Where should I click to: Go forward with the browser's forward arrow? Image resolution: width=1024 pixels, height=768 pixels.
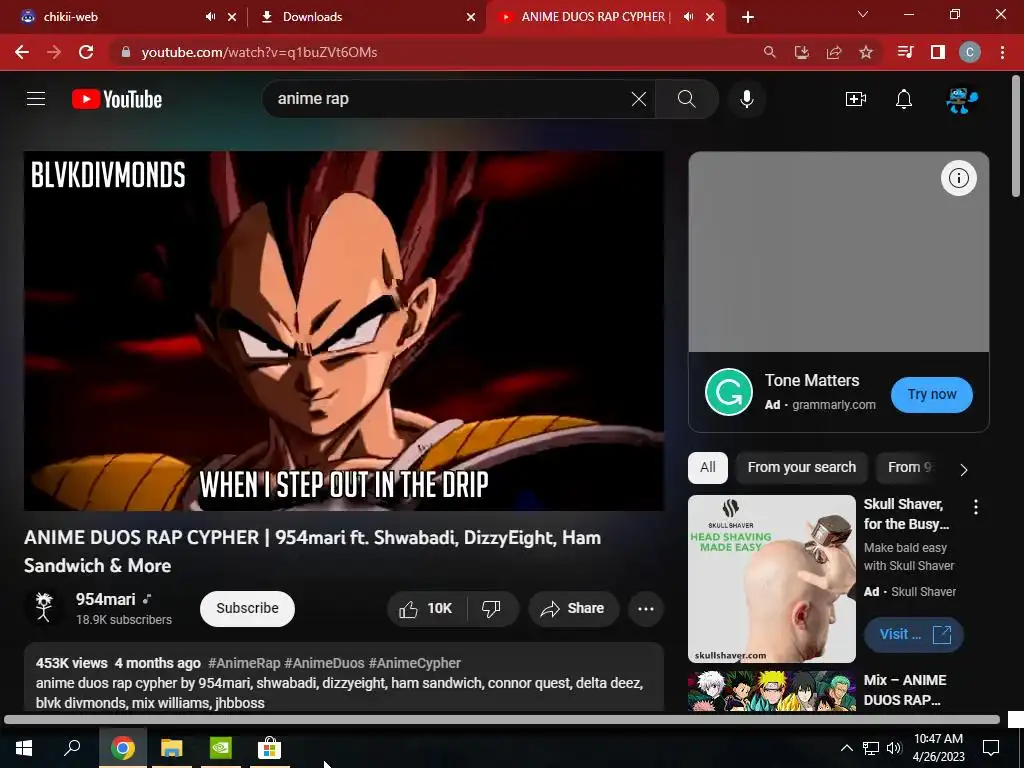pyautogui.click(x=54, y=52)
